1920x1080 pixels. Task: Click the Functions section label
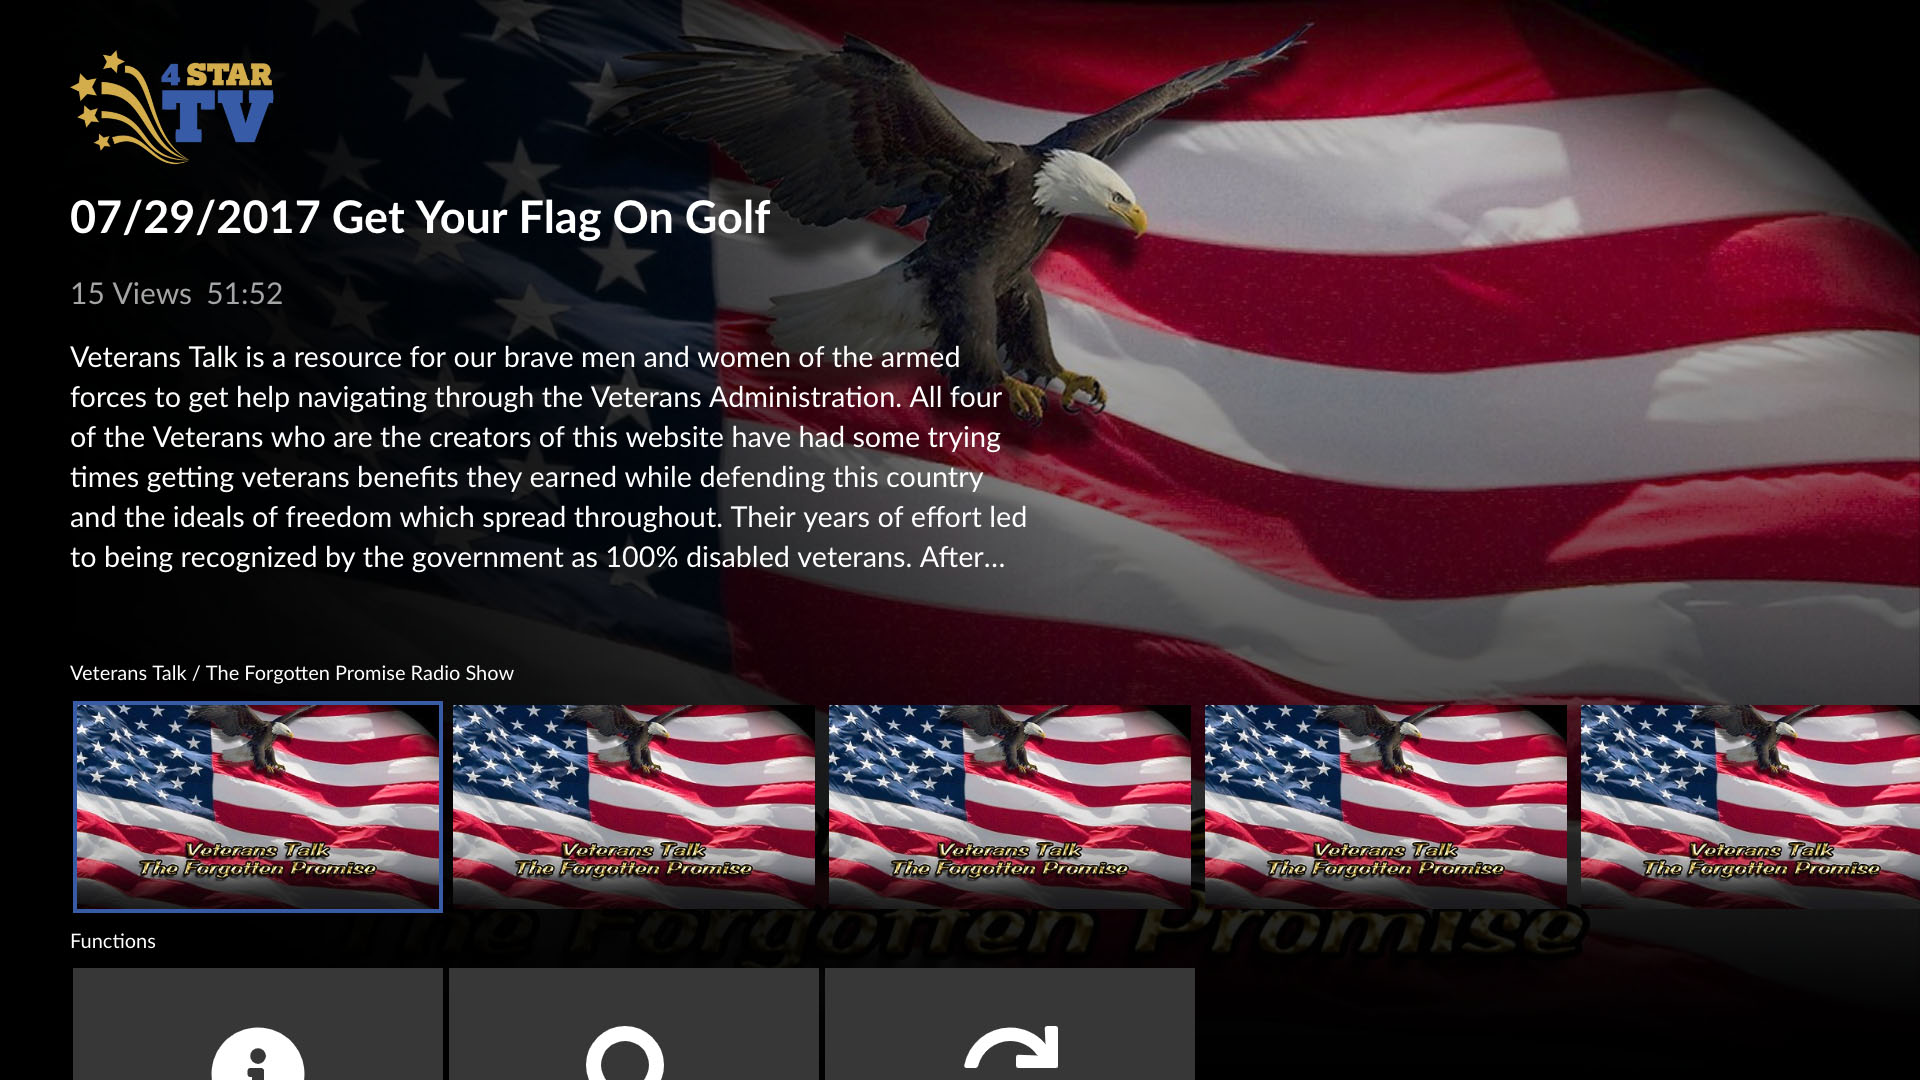click(x=113, y=941)
